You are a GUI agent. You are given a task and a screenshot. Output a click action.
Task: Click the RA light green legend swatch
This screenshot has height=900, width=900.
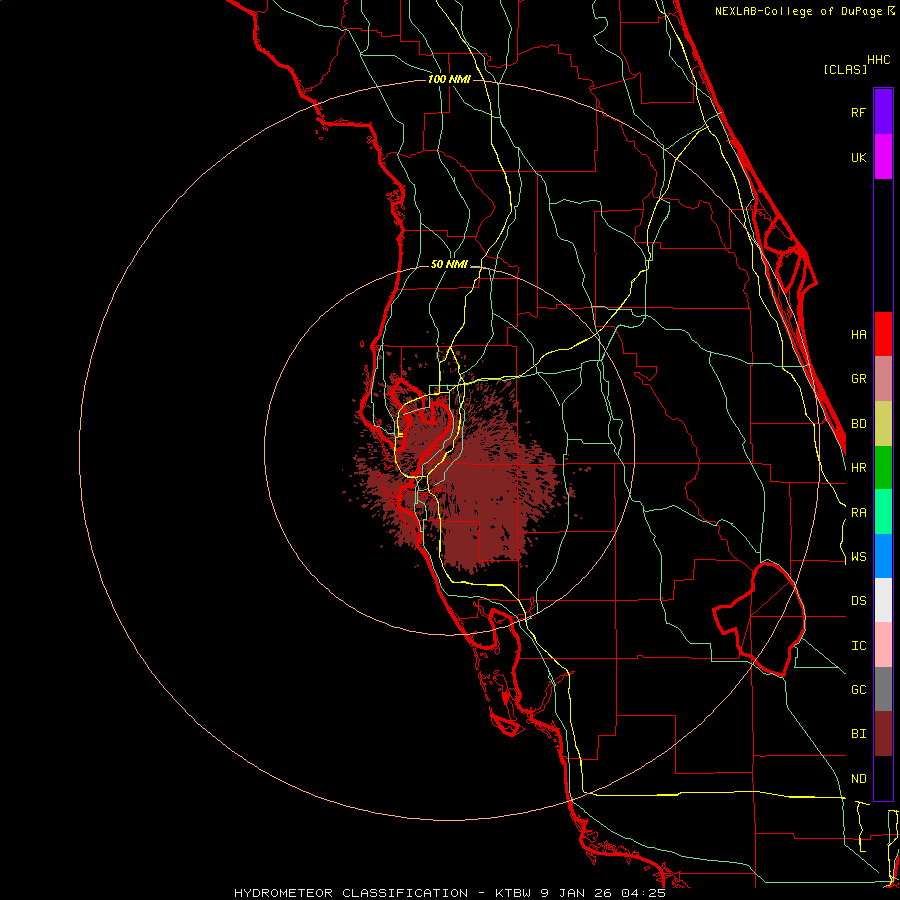coord(883,512)
